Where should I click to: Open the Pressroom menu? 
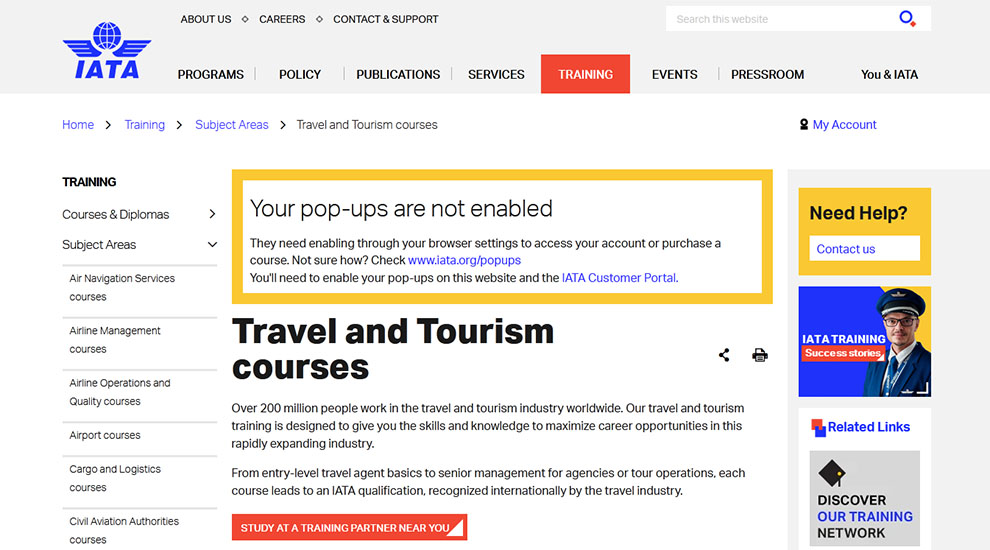[x=768, y=75]
